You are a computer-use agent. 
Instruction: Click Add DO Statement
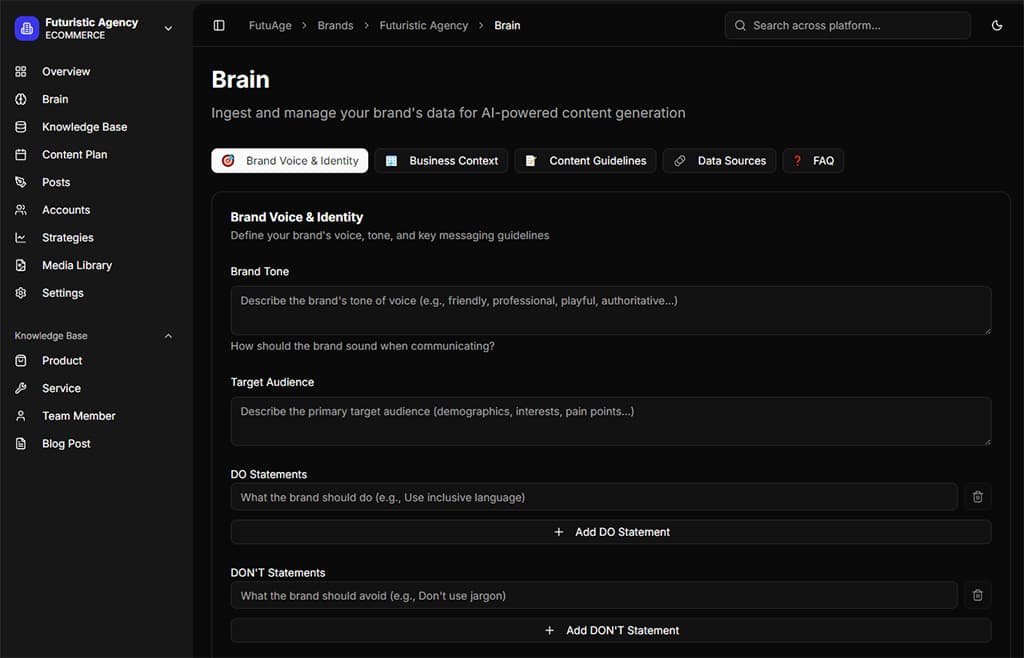[611, 531]
